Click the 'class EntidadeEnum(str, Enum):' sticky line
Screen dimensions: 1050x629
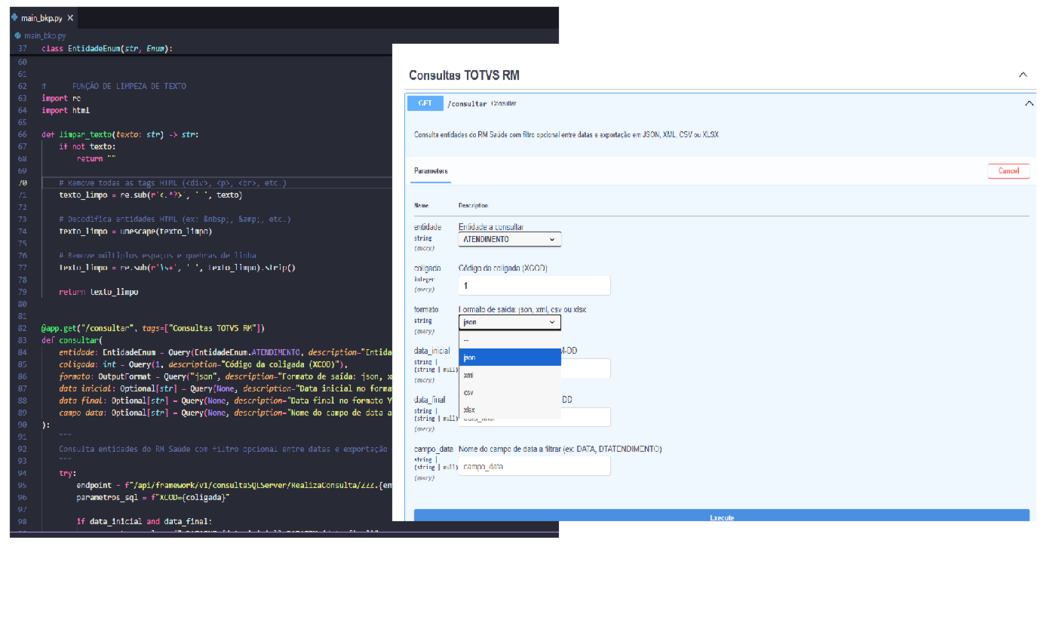point(107,49)
